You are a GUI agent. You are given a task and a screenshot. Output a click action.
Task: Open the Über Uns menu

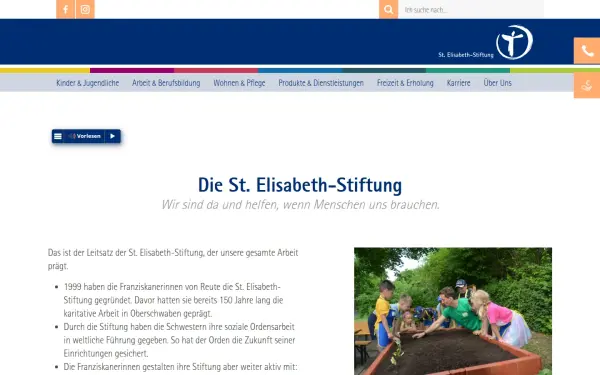coord(497,83)
